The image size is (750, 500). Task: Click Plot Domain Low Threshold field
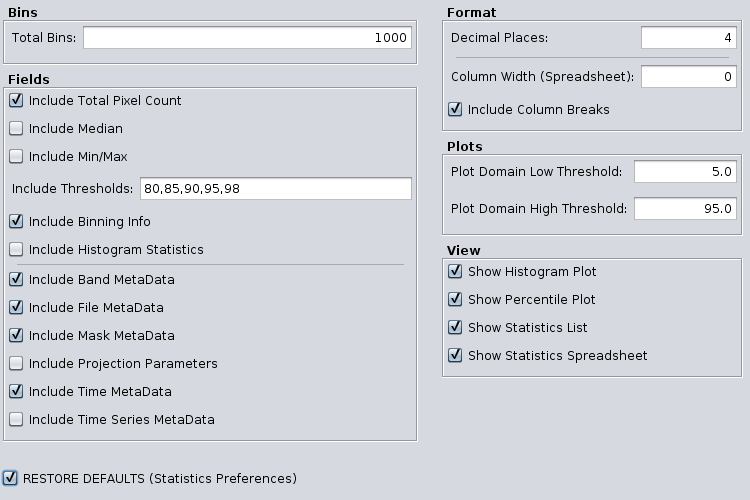[685, 171]
